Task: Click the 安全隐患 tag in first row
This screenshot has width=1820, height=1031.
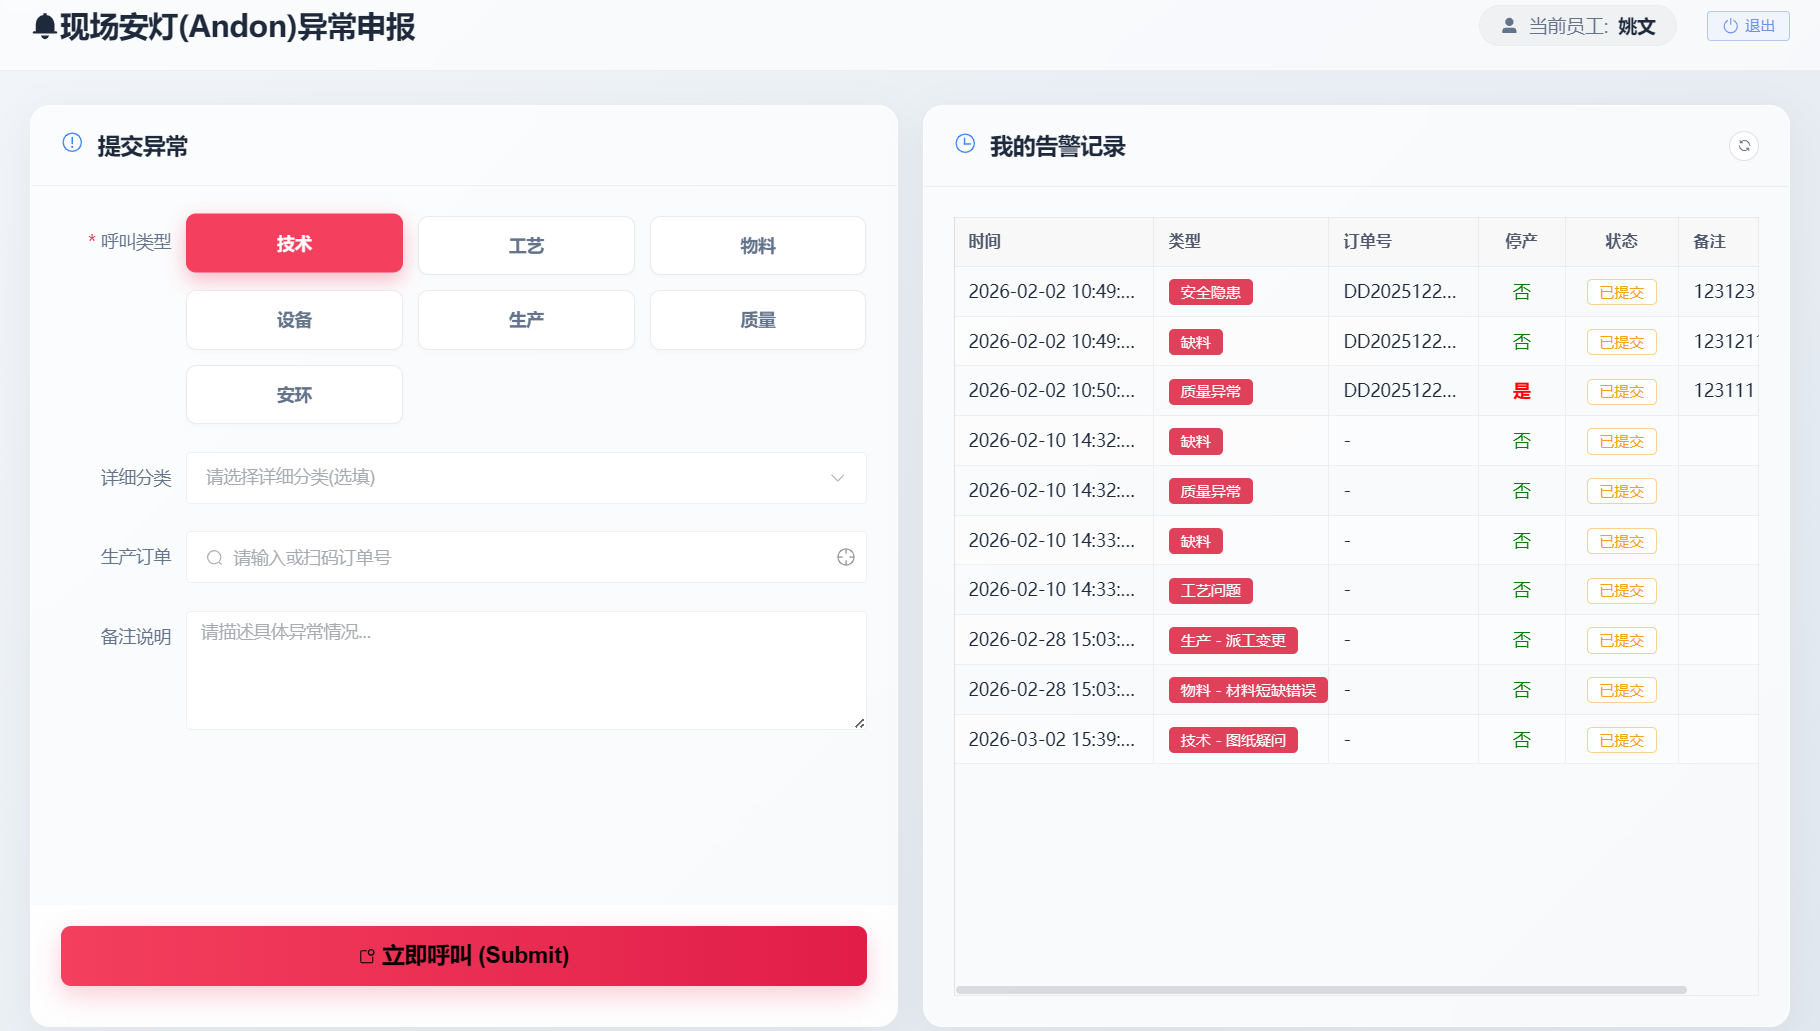Action: pyautogui.click(x=1210, y=292)
